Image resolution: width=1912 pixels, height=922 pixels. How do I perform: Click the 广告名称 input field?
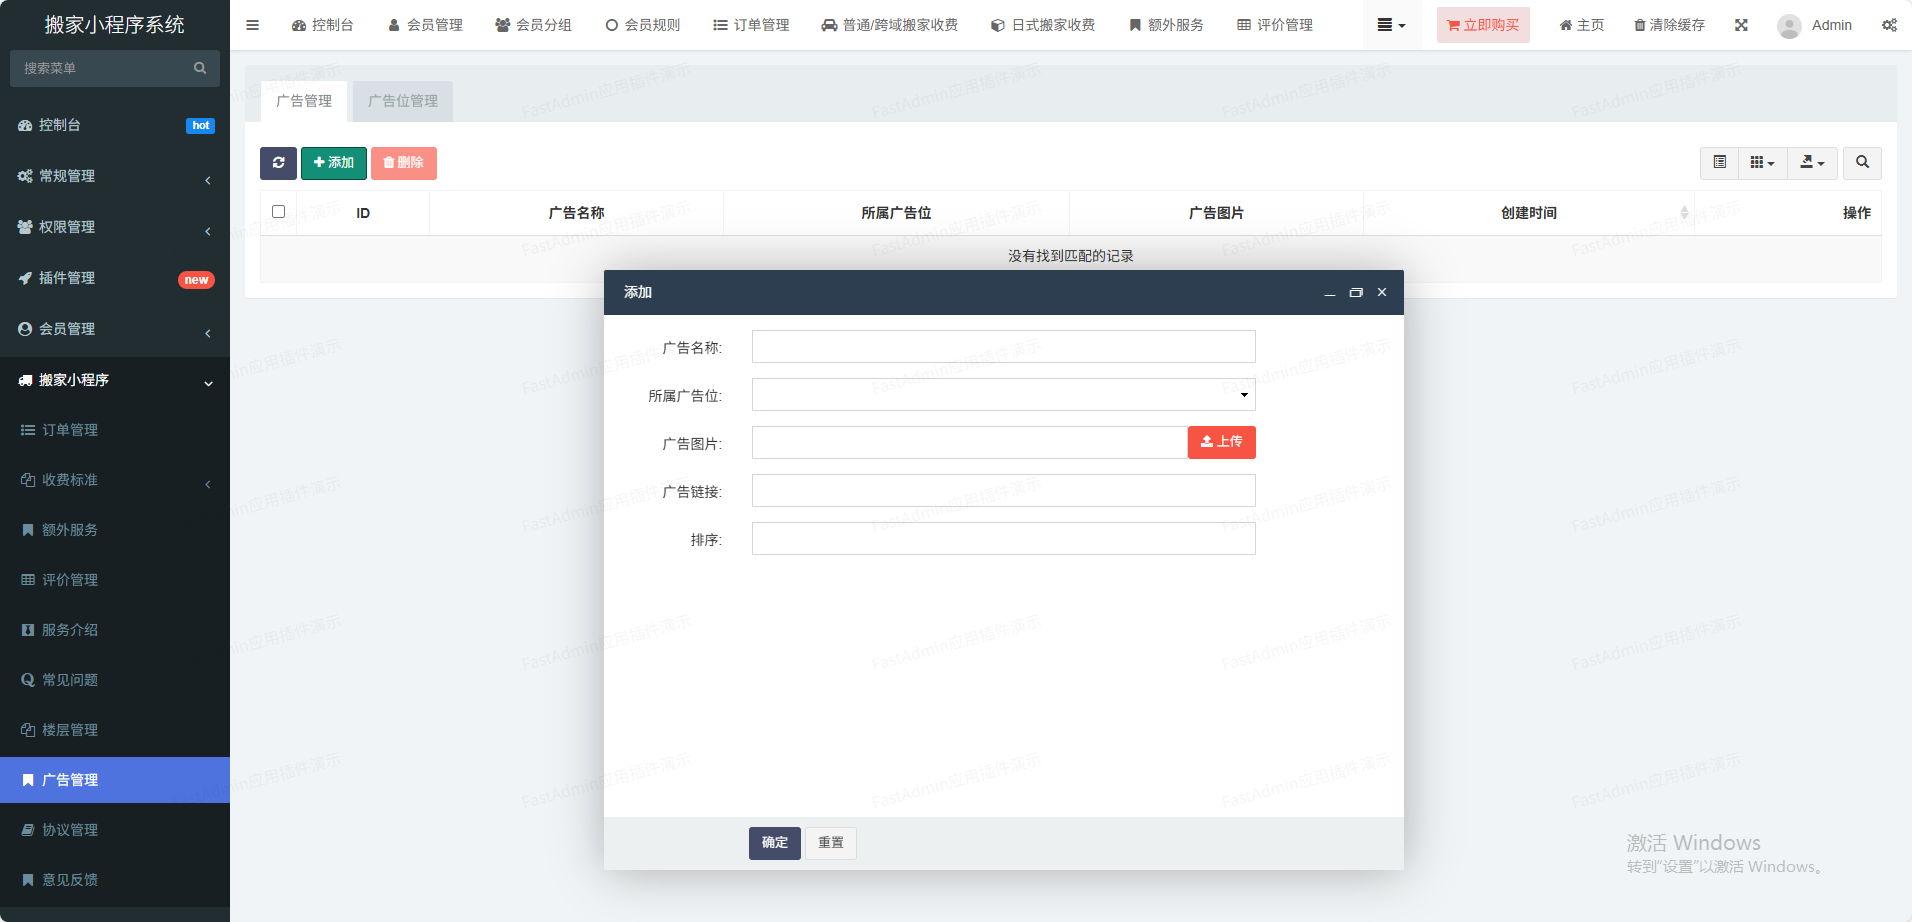coord(1003,347)
